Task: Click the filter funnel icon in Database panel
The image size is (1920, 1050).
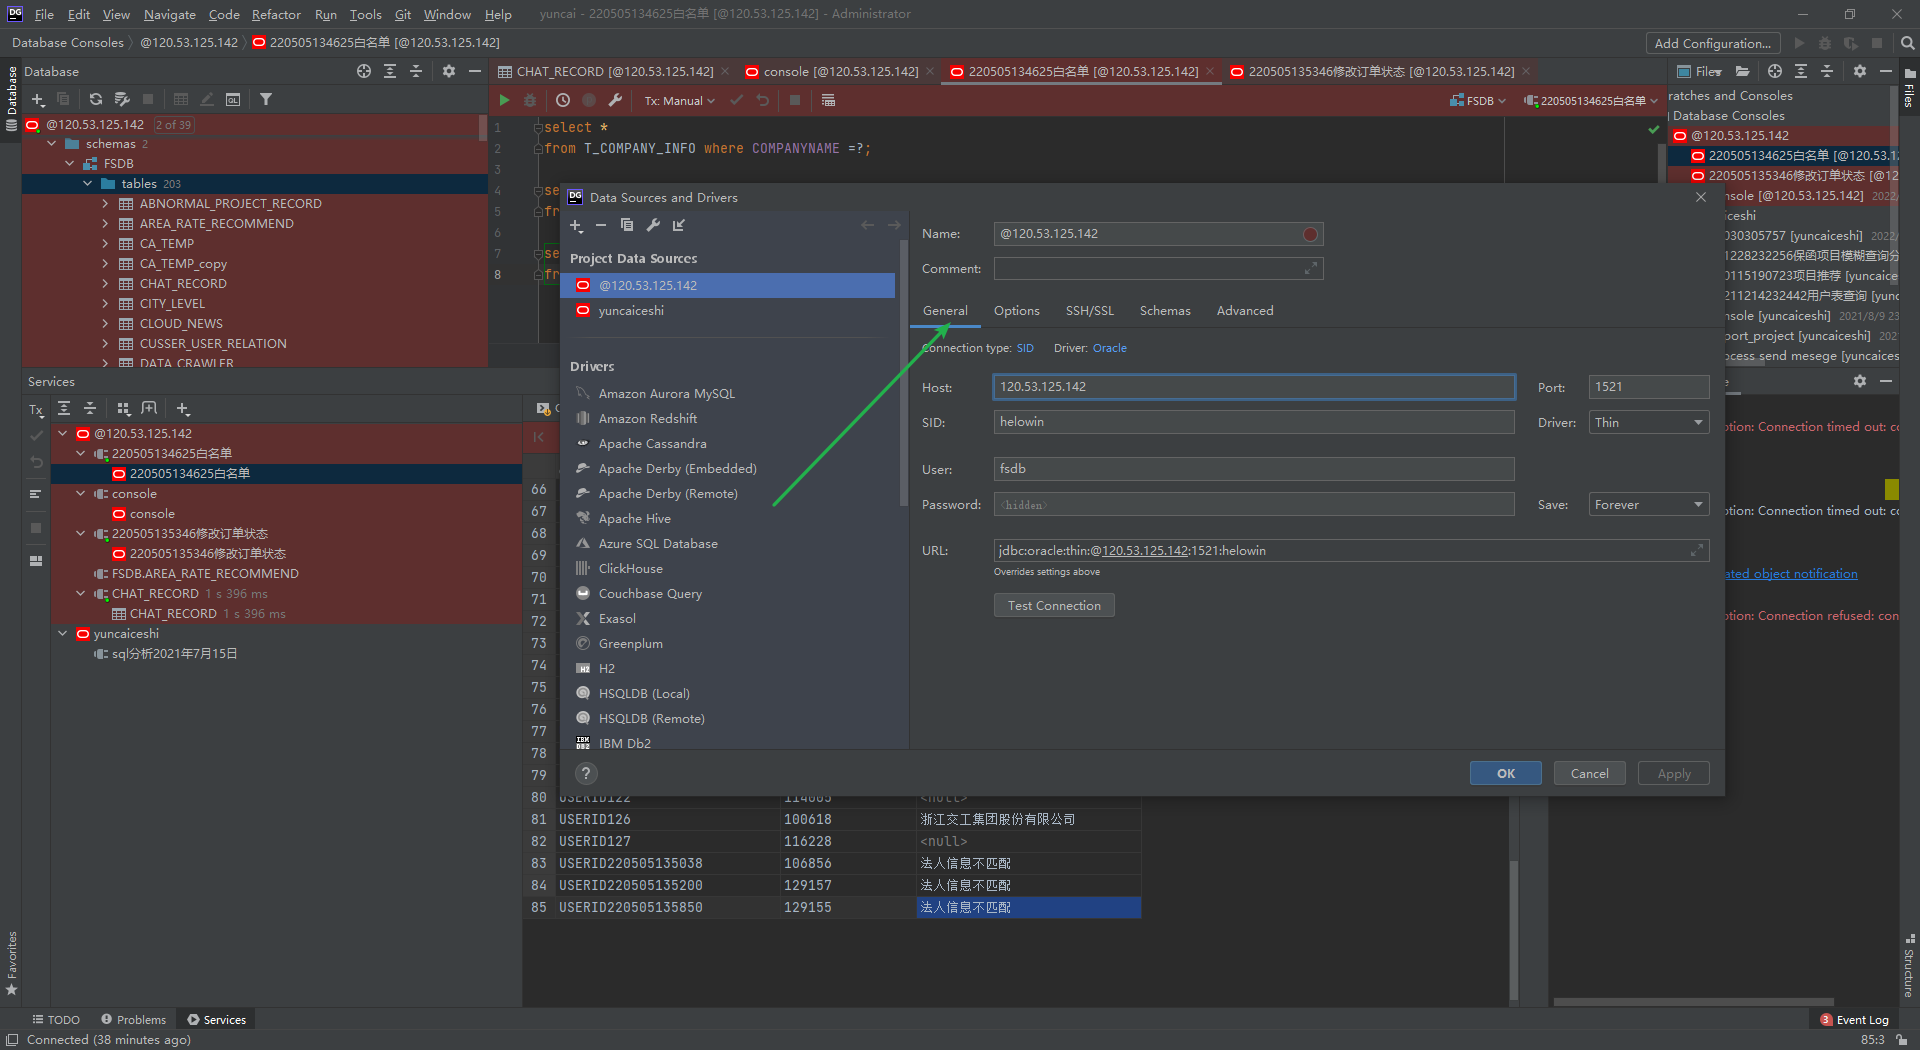Action: point(266,100)
